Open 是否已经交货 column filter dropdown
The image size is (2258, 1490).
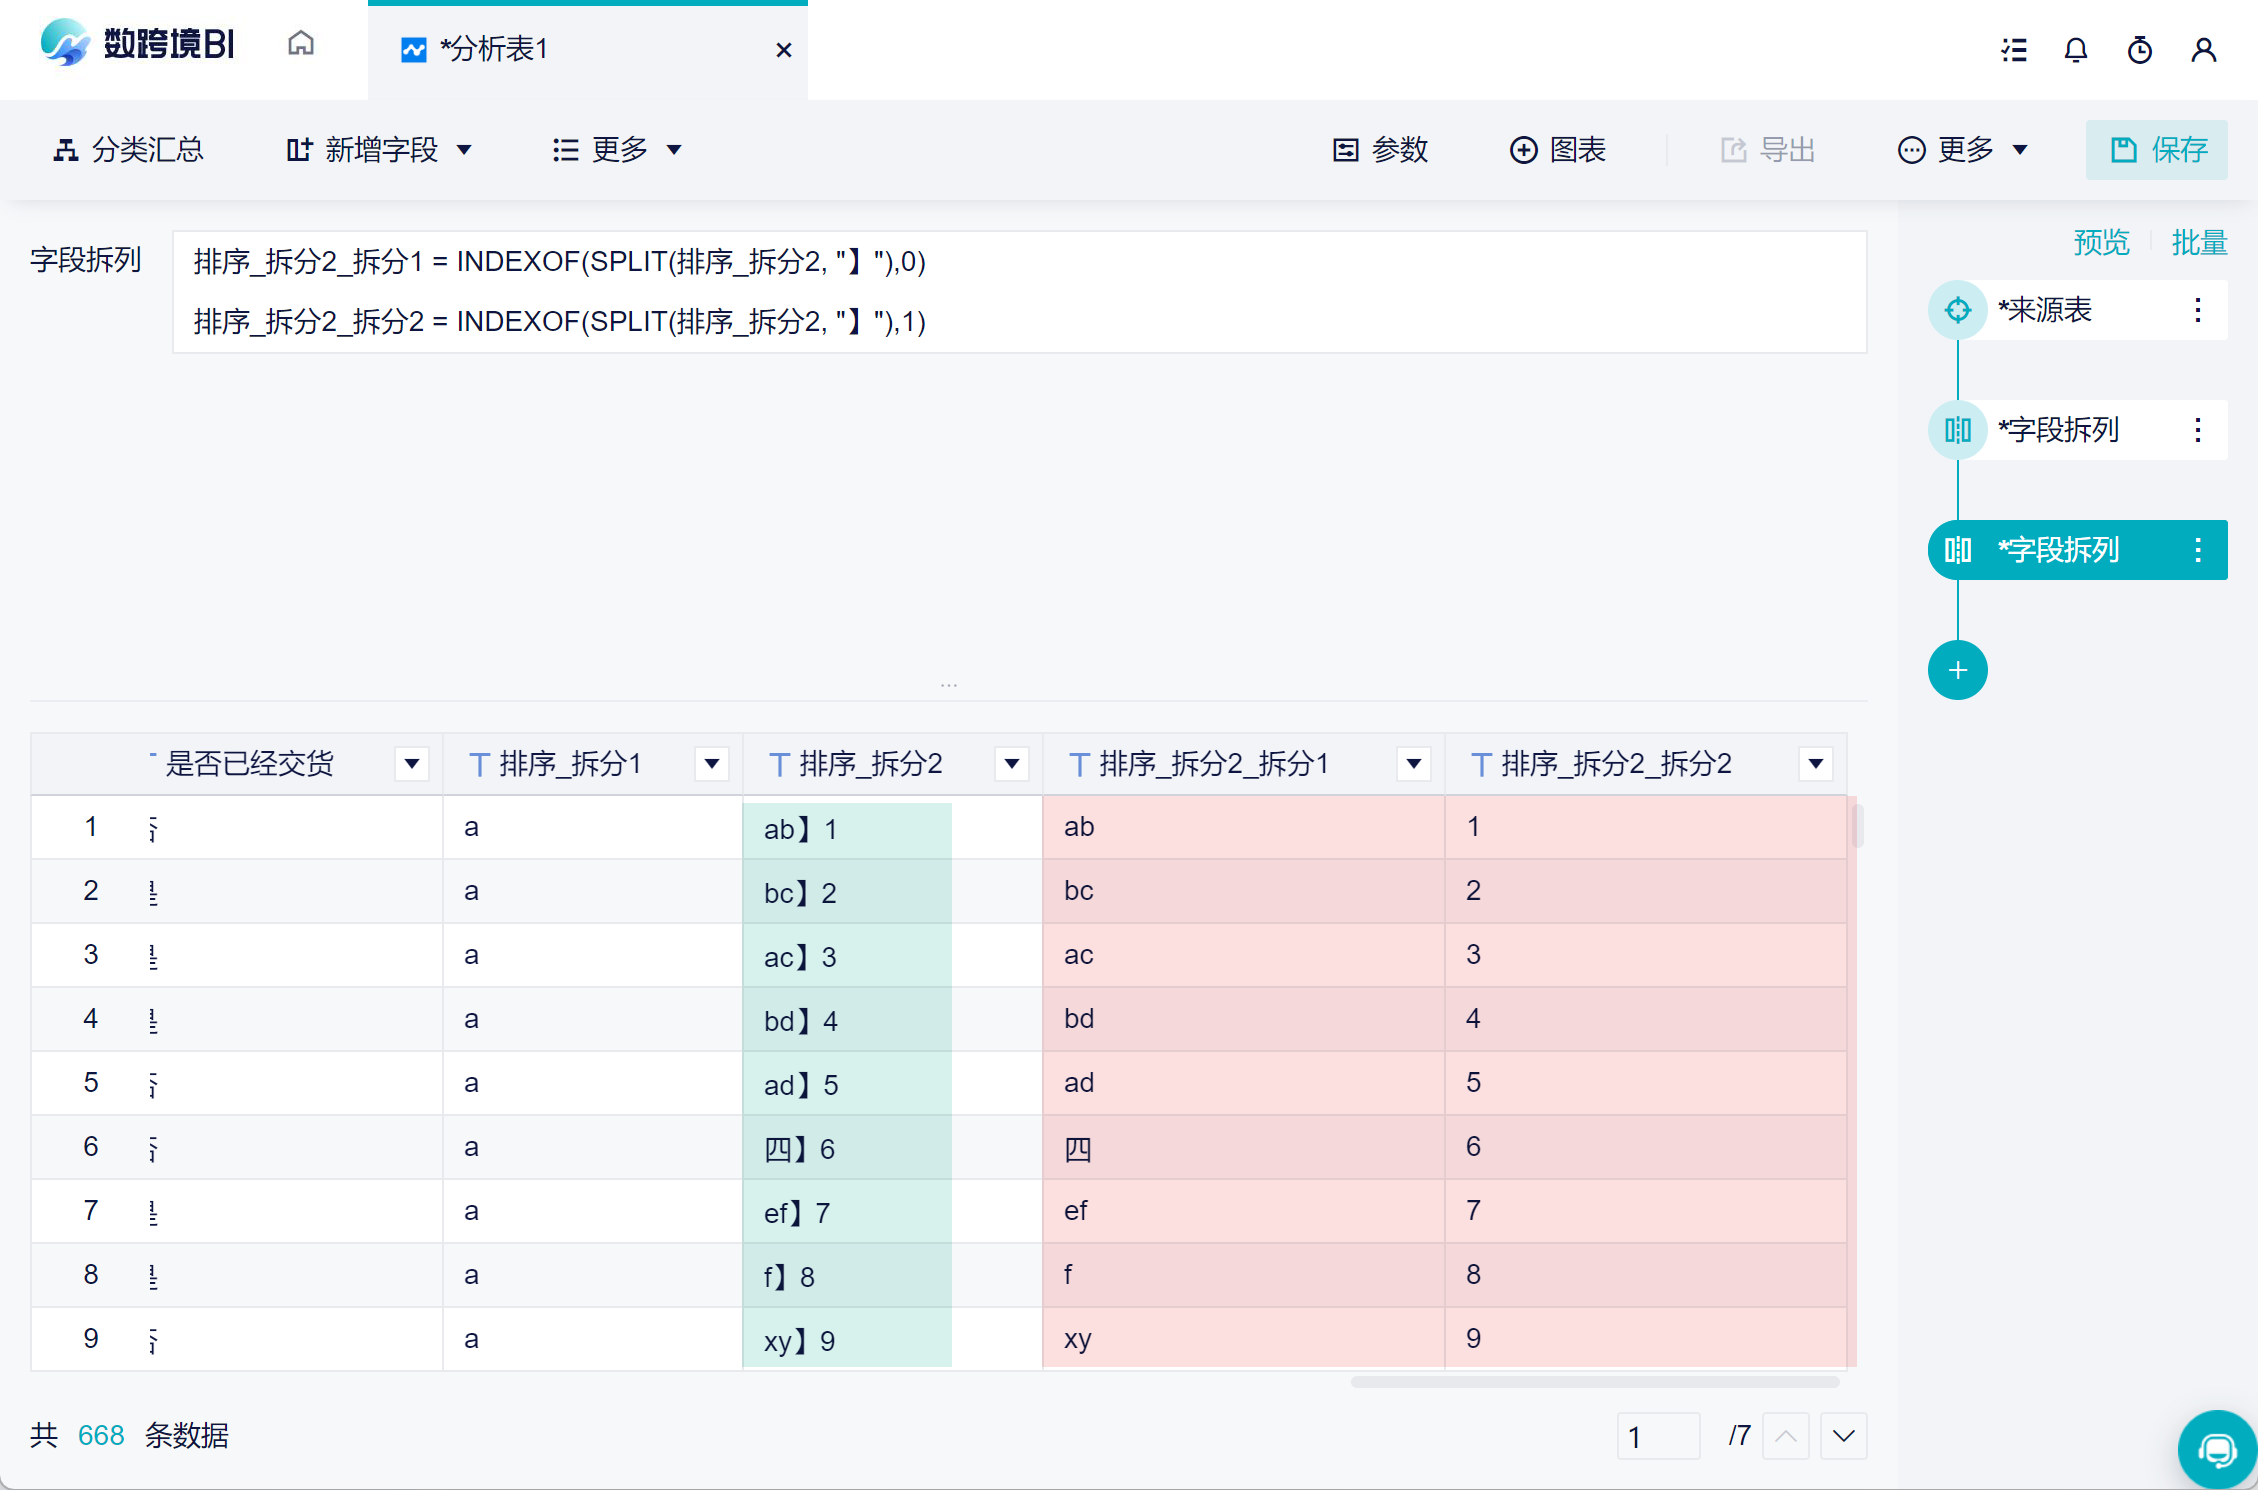[x=411, y=765]
